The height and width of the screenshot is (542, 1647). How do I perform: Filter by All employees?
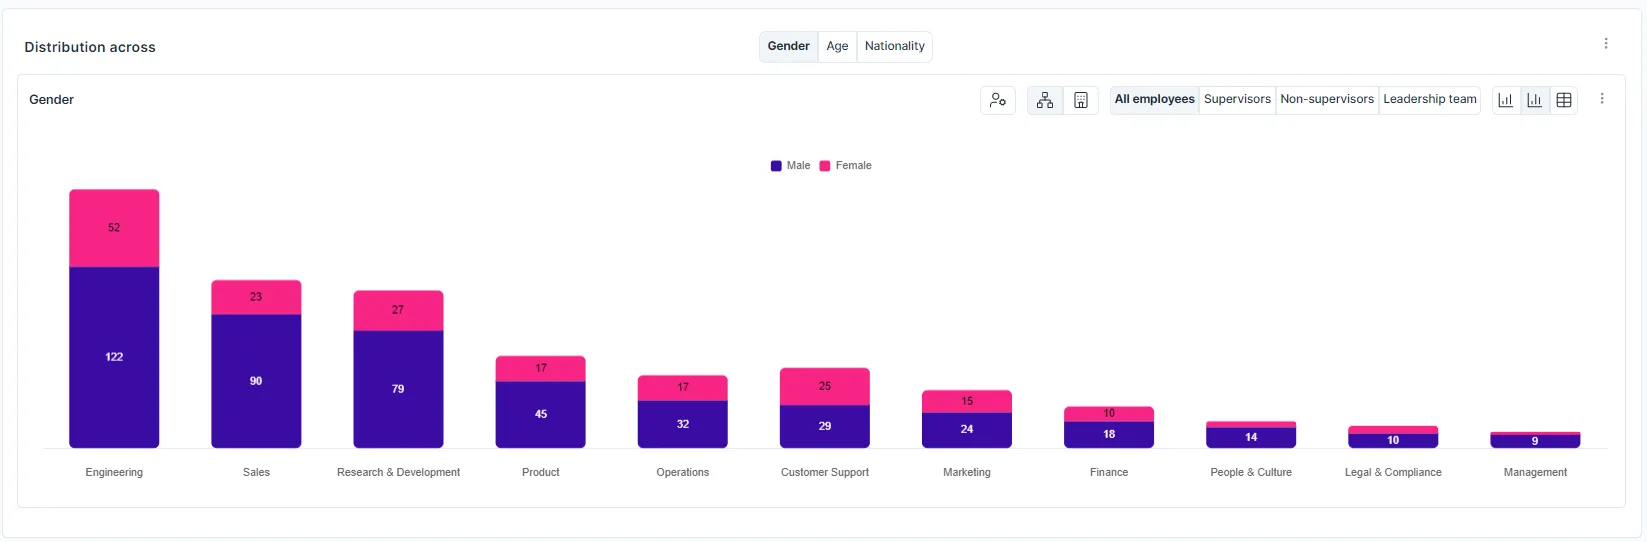(x=1155, y=99)
